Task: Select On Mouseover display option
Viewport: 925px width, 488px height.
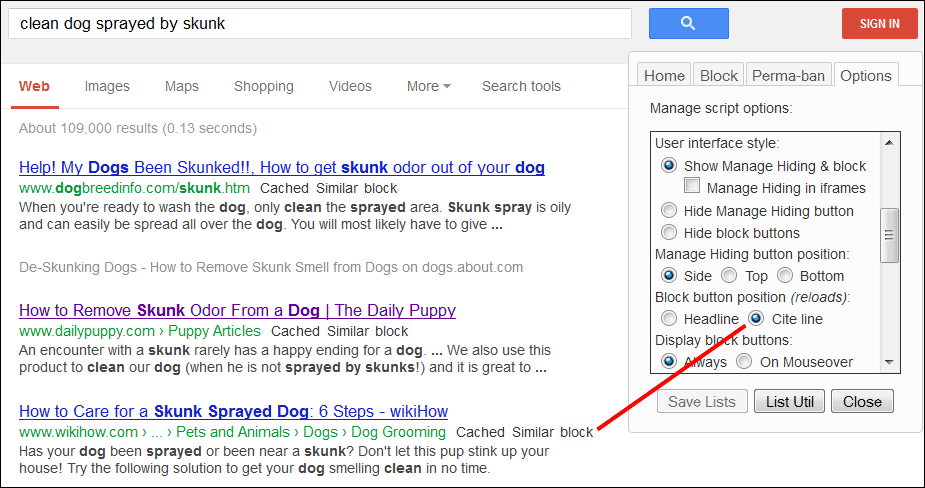Action: [744, 361]
